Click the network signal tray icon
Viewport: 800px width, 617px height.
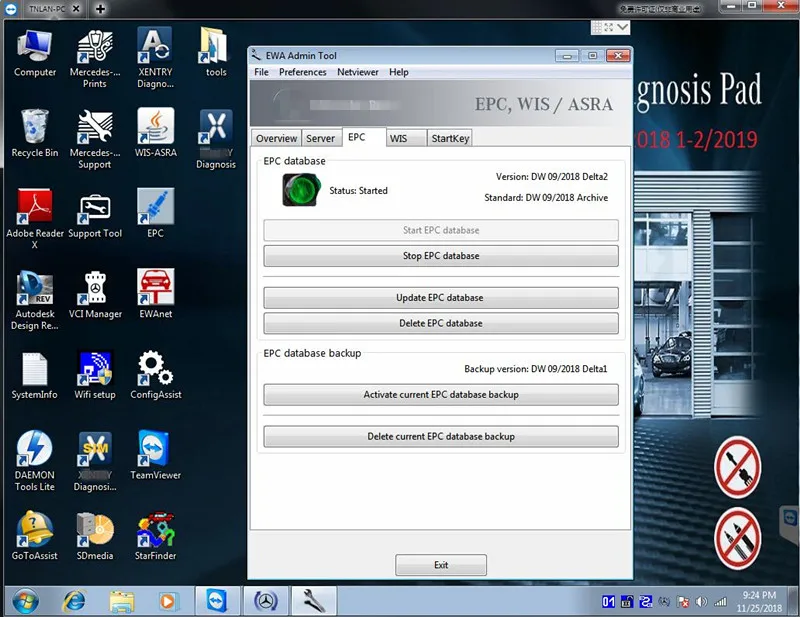tap(720, 602)
